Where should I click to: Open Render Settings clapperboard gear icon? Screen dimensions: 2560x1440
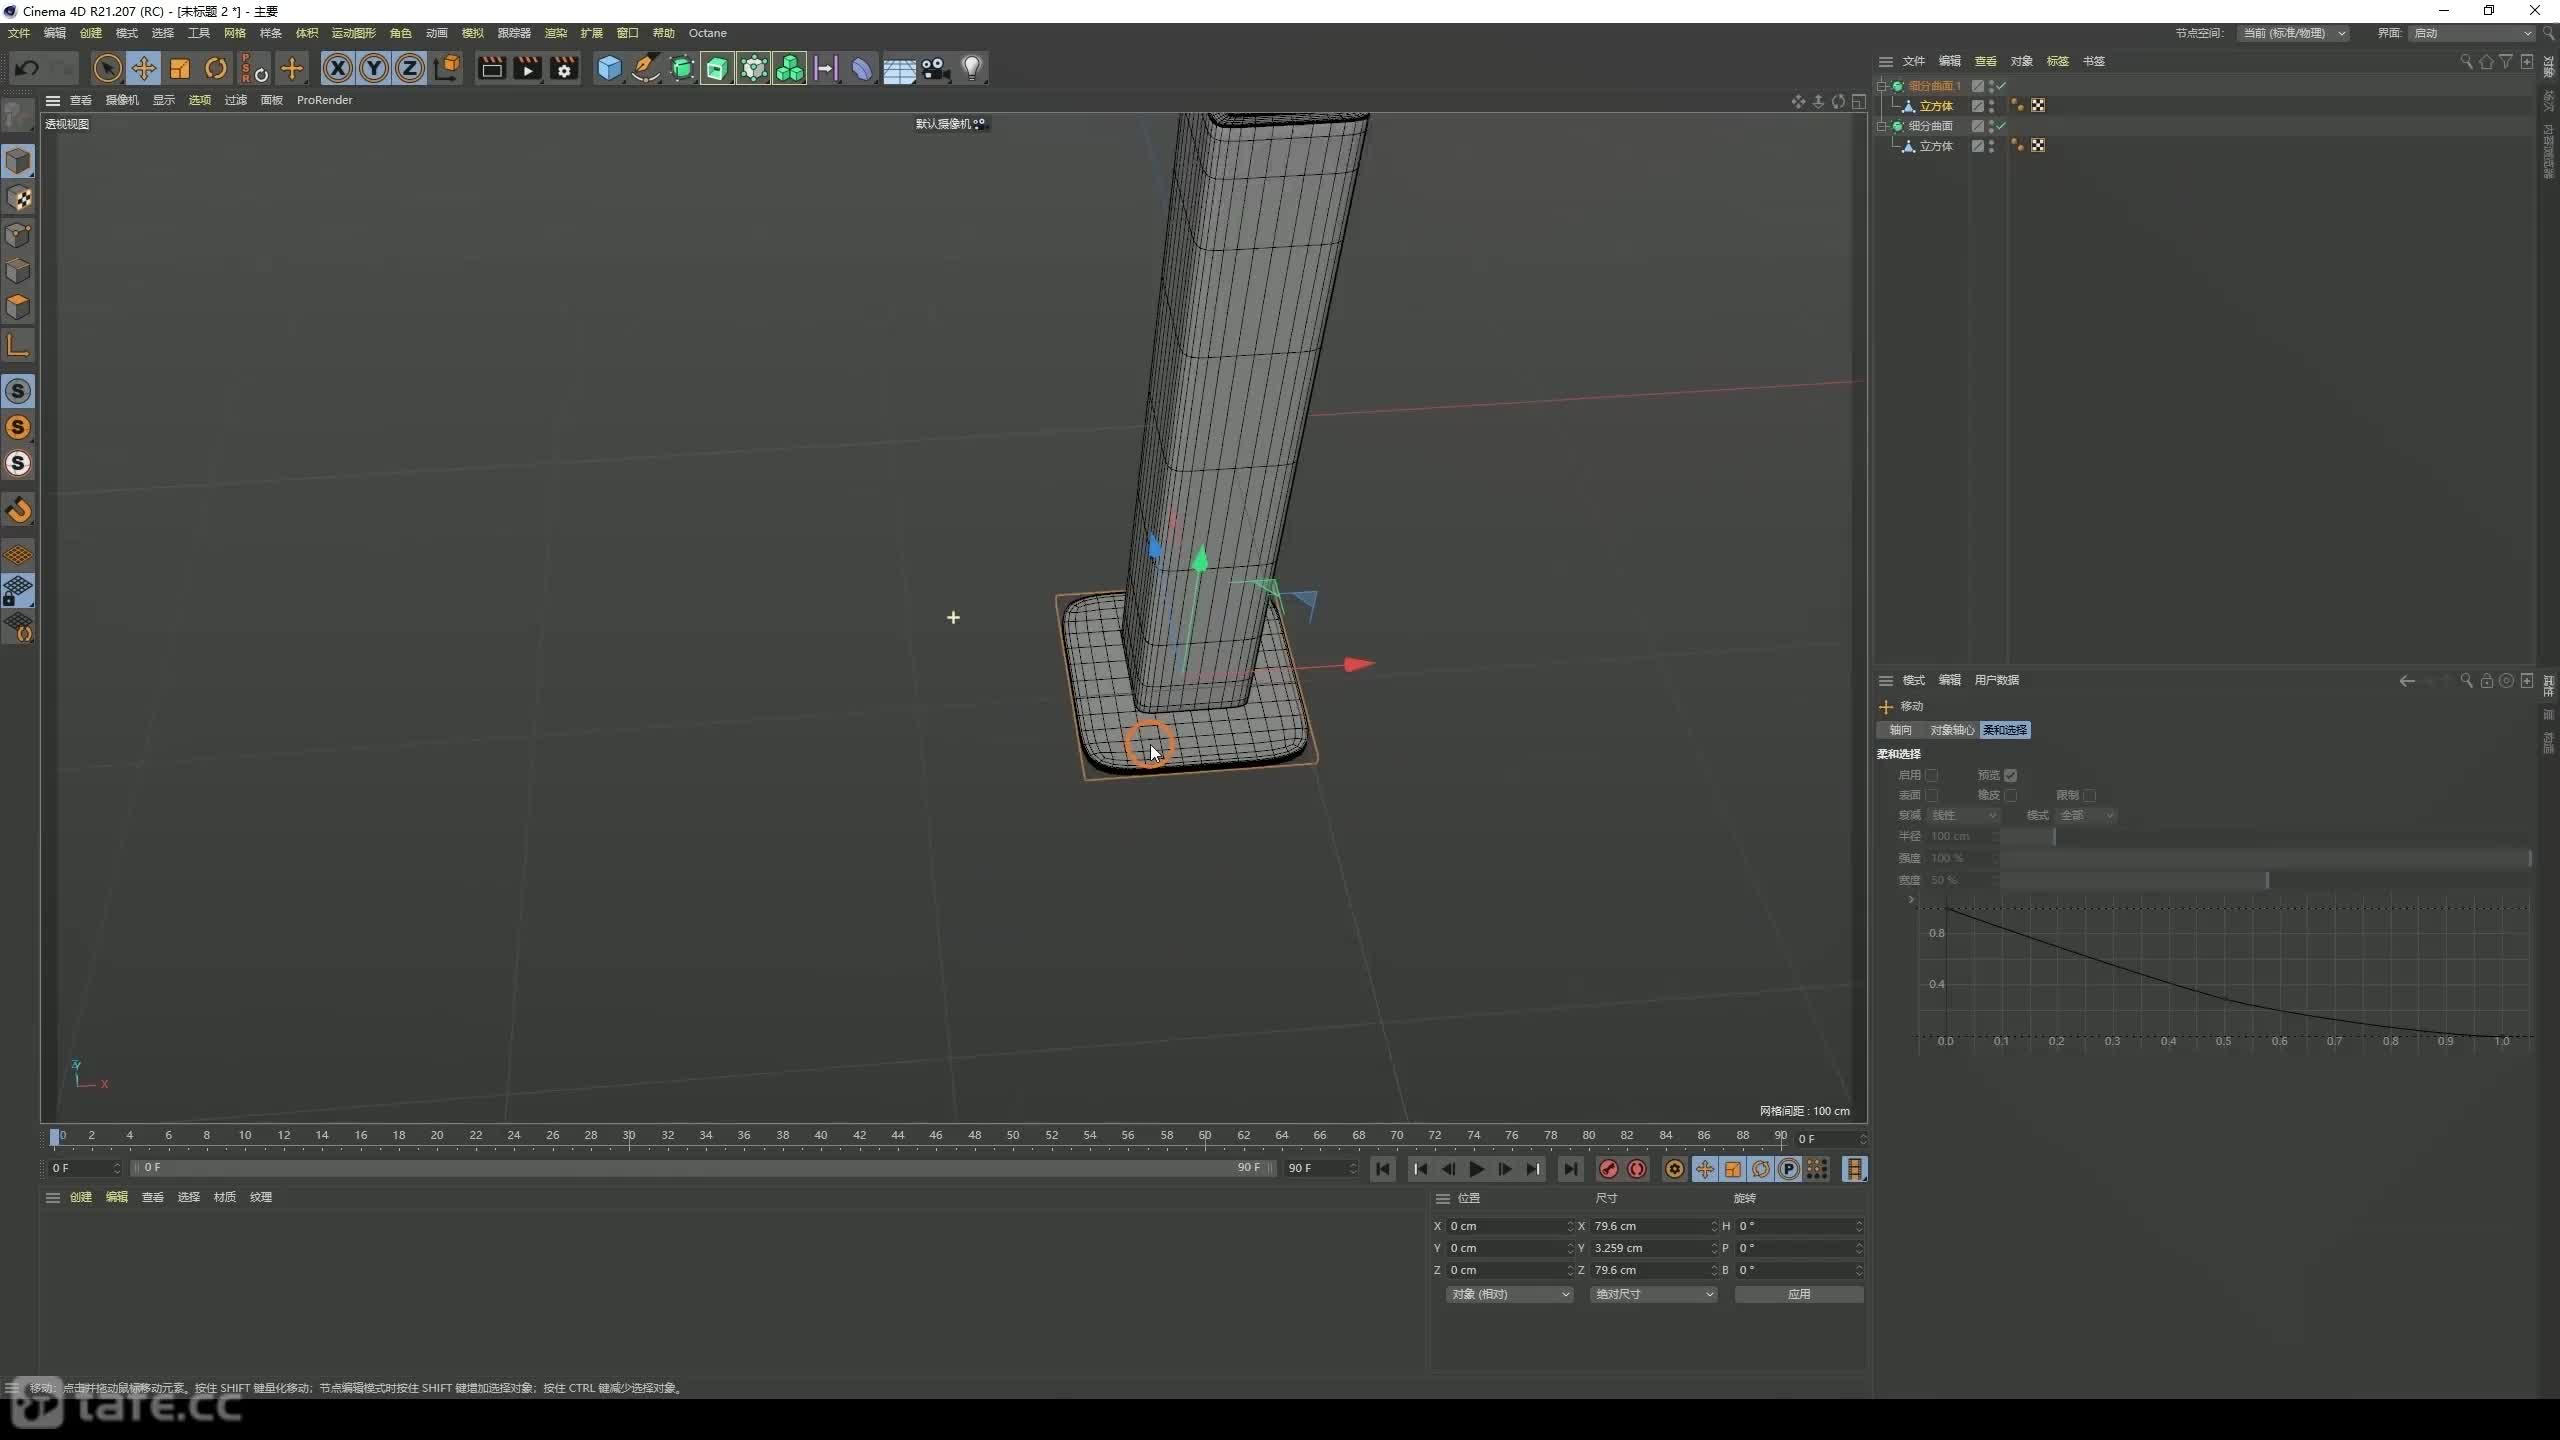coord(564,68)
